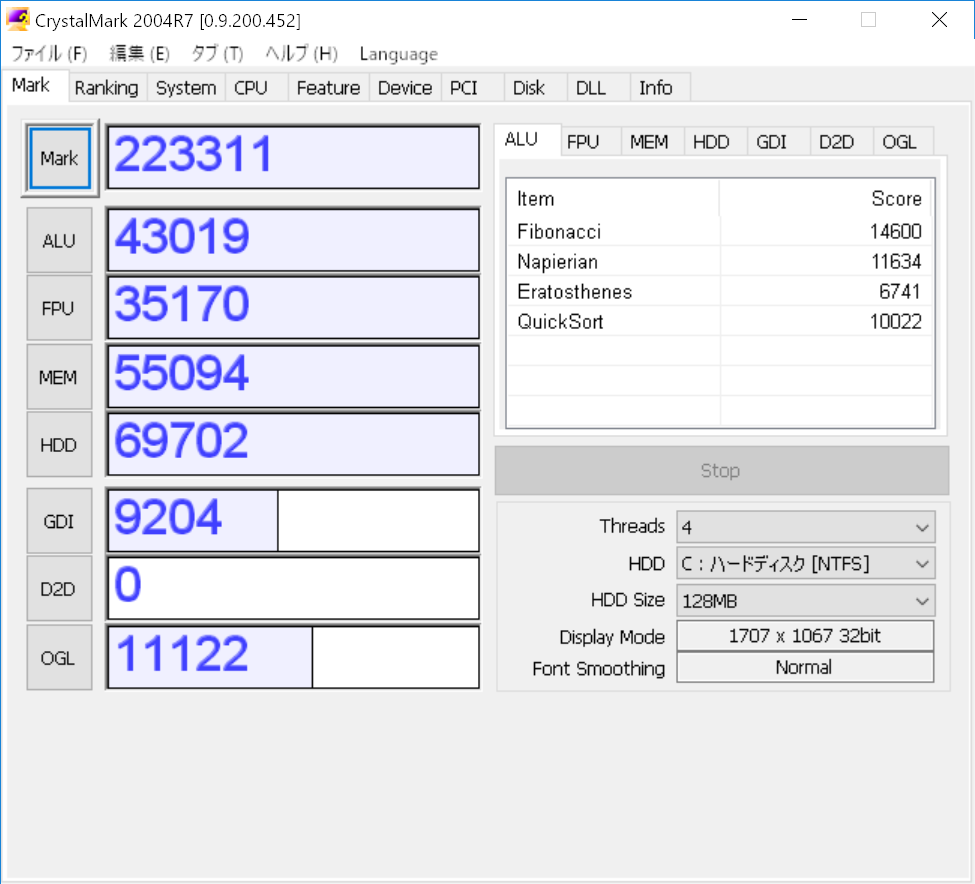Viewport: 975px width, 884px height.
Task: Run the FPU benchmark button
Action: tap(59, 308)
